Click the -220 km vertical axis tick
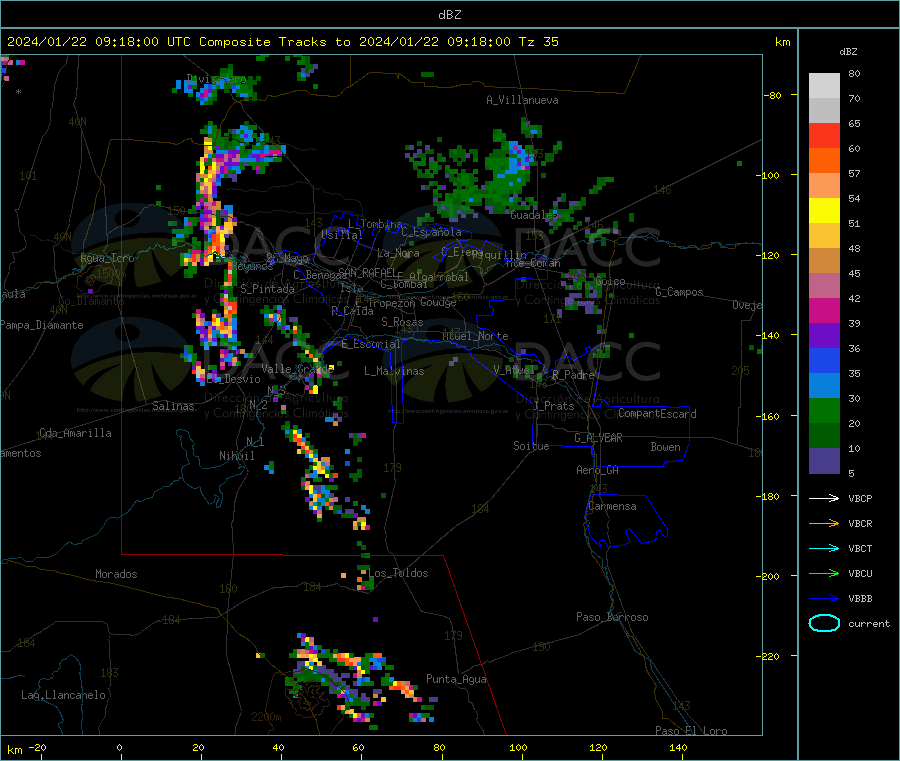Screen dimensions: 900x761 pyautogui.click(x=770, y=657)
